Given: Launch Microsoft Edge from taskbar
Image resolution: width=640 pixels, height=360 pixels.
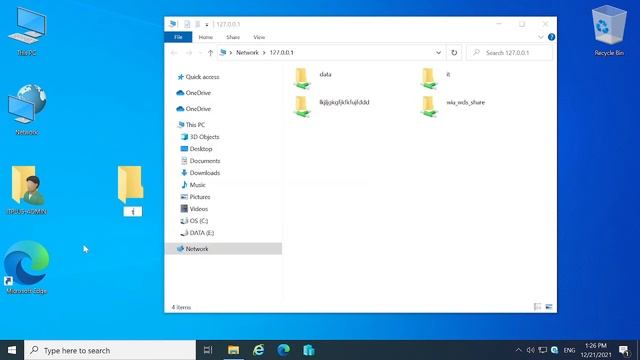Looking at the screenshot, I should 283,350.
